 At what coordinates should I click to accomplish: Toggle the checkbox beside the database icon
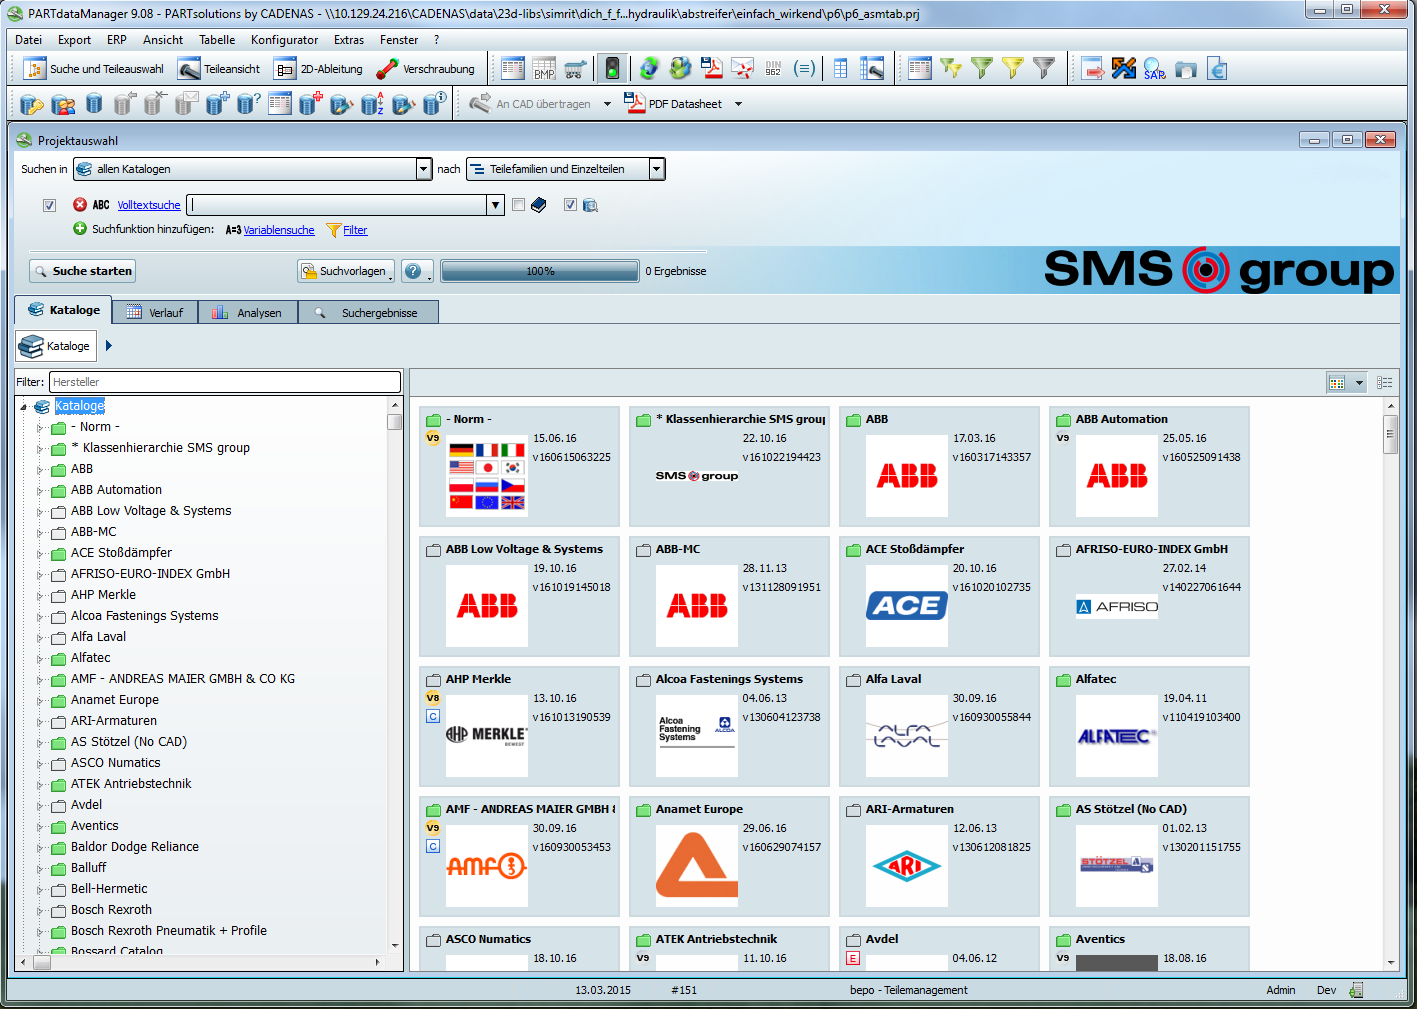point(570,204)
